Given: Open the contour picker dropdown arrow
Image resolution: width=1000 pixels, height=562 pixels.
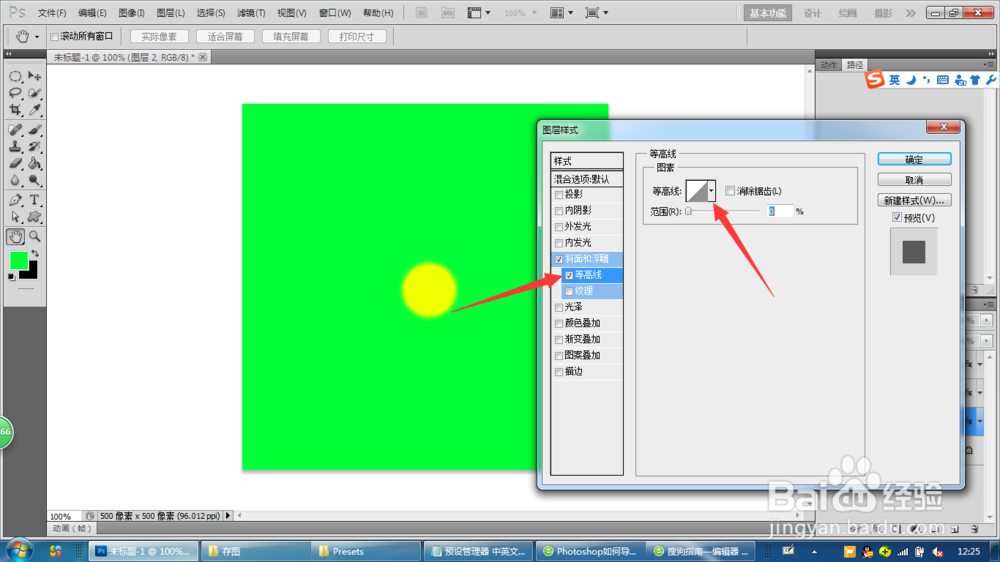Looking at the screenshot, I should coord(711,191).
